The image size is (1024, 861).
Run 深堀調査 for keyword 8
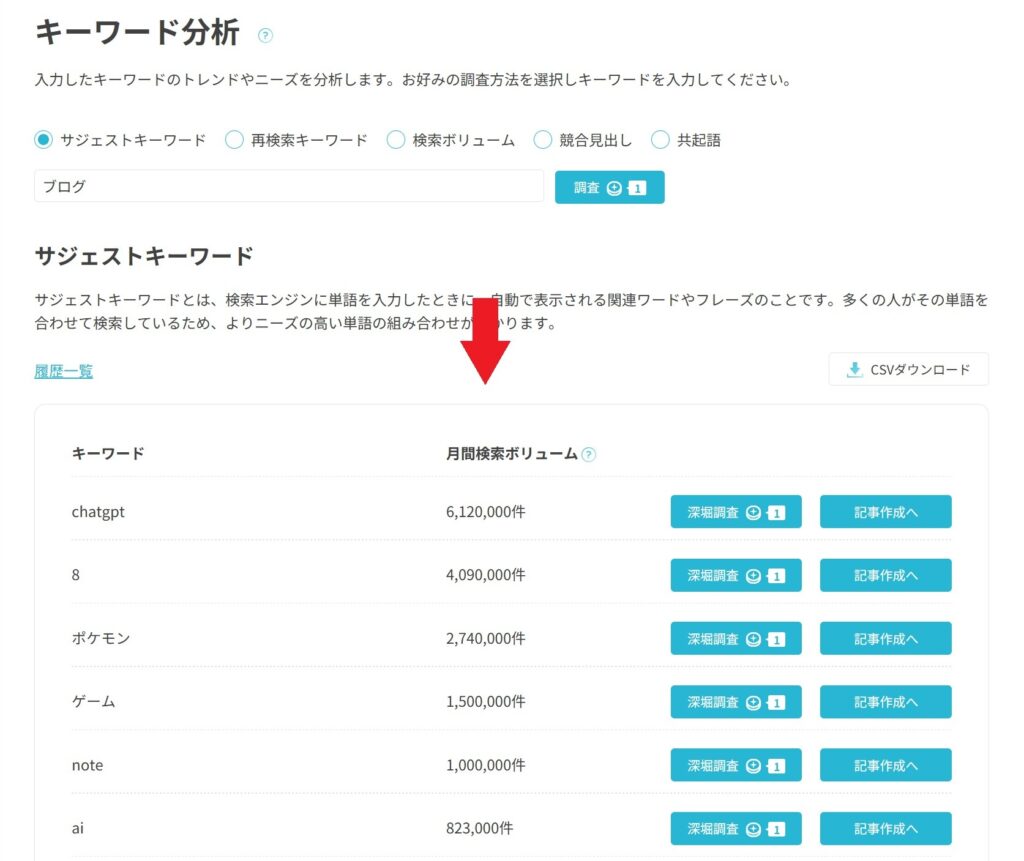735,575
